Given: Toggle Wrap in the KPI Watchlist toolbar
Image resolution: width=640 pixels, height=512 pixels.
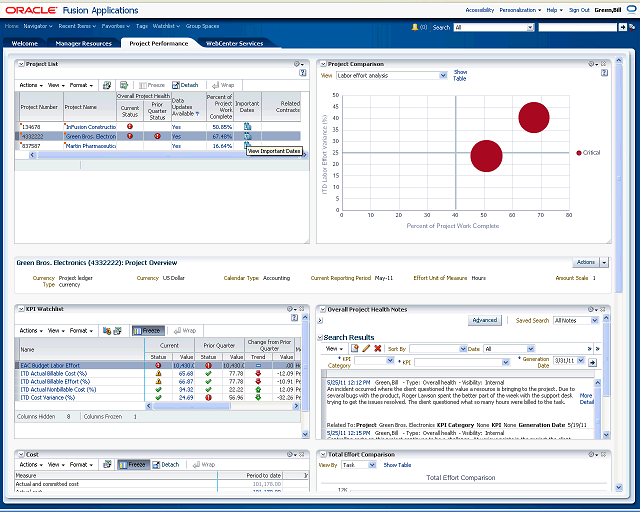Looking at the screenshot, I should (184, 330).
